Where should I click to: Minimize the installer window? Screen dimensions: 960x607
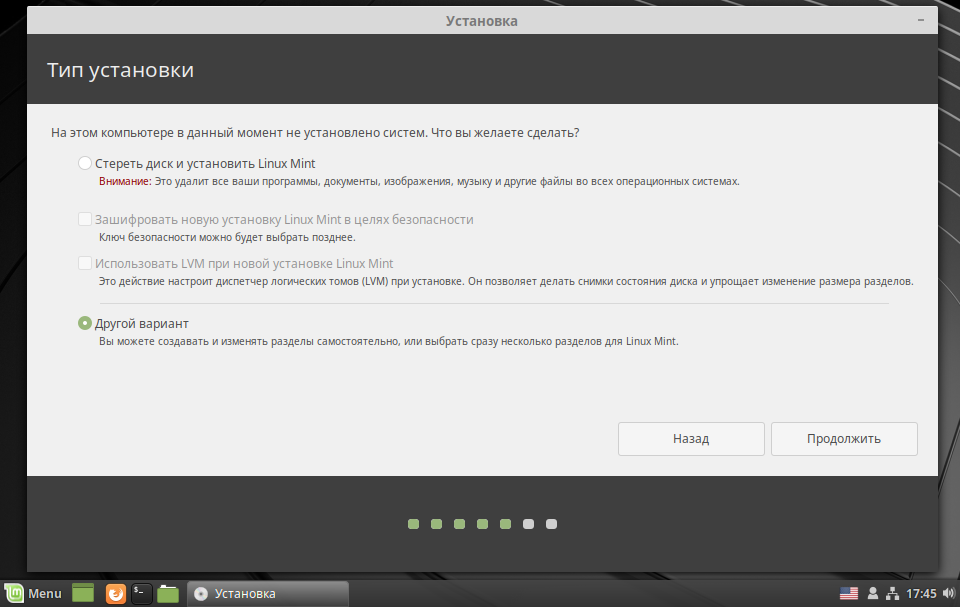(922, 19)
